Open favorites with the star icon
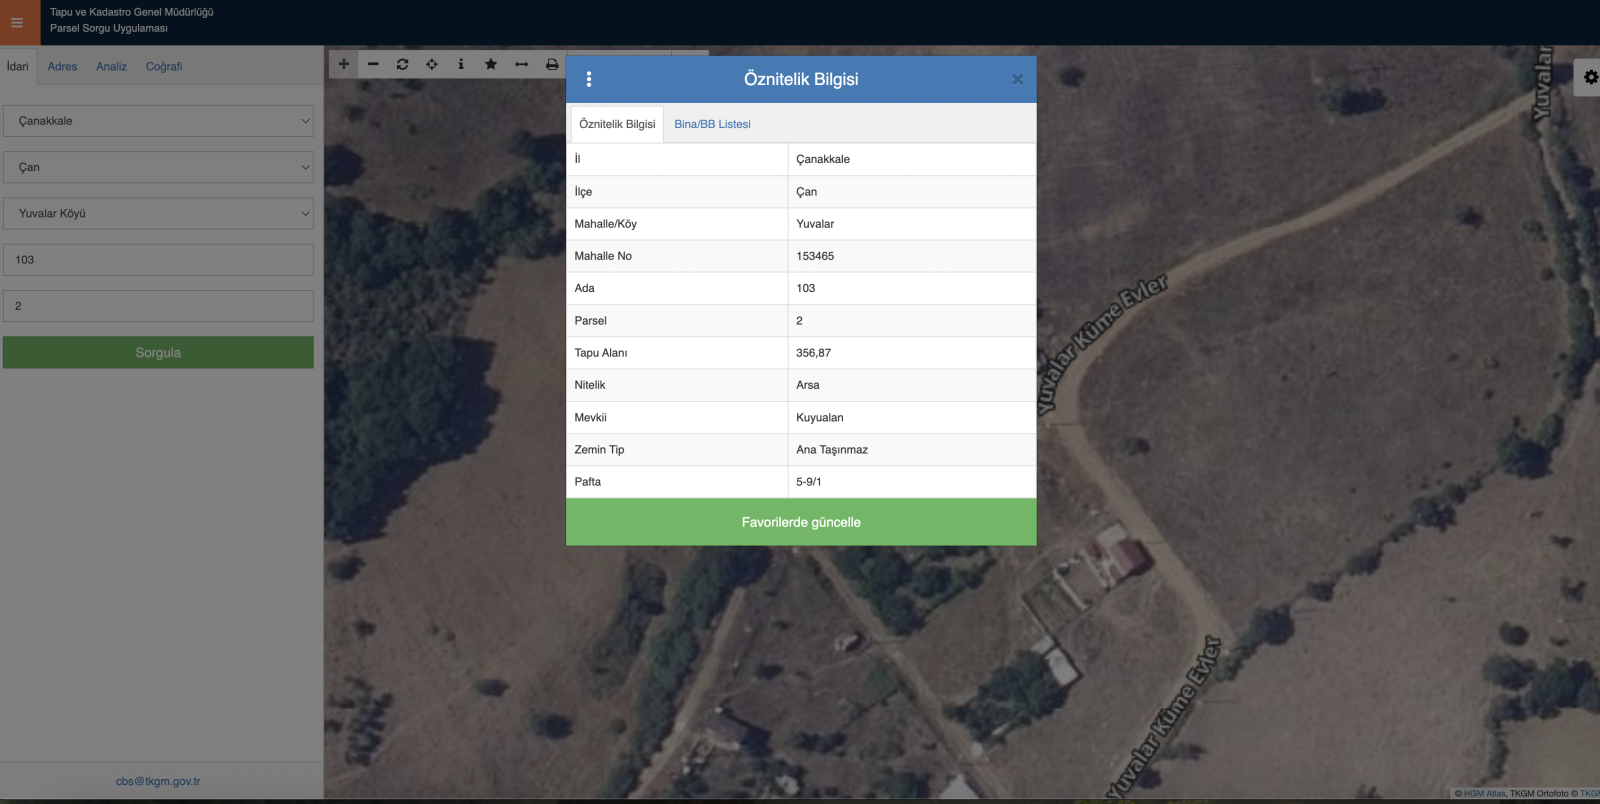The image size is (1600, 804). [x=491, y=64]
